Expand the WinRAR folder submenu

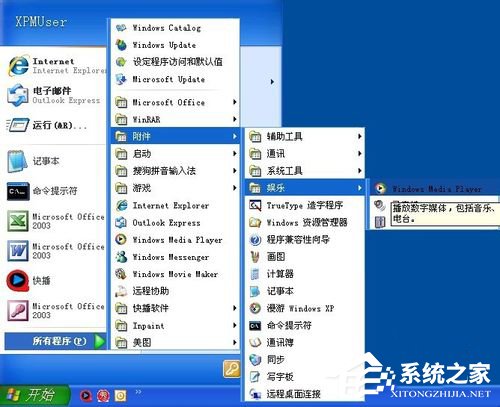[x=175, y=119]
